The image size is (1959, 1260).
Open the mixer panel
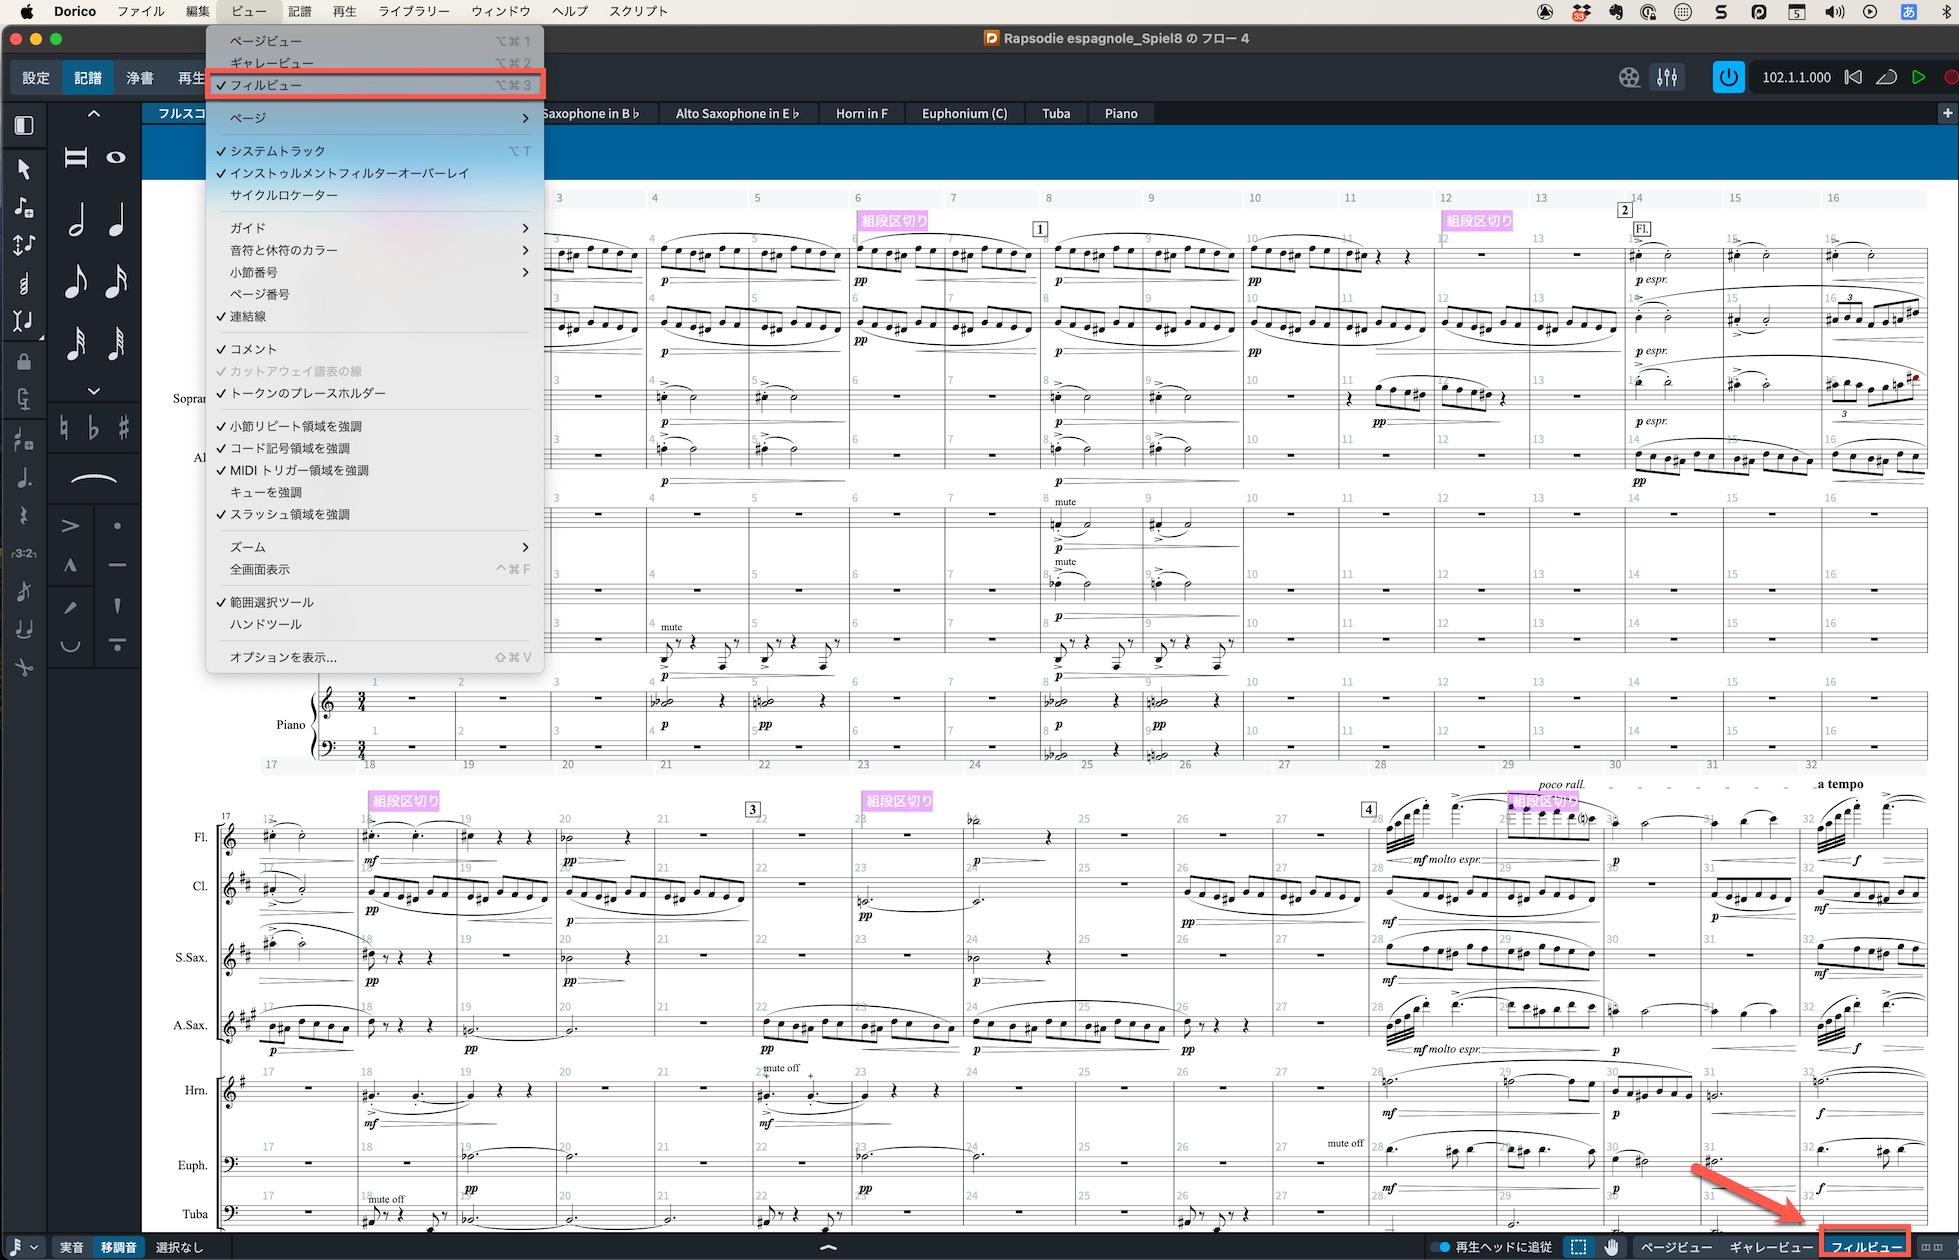click(1667, 77)
